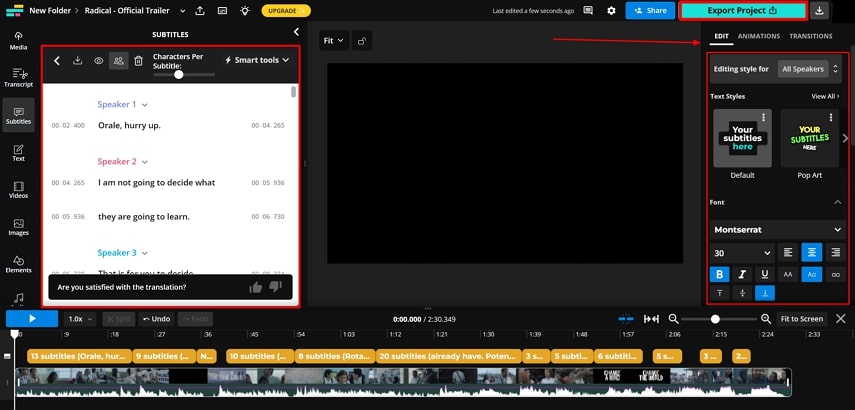Open the Fit canvas zoom dropdown
Viewport: 855px width, 410px height.
pos(334,41)
